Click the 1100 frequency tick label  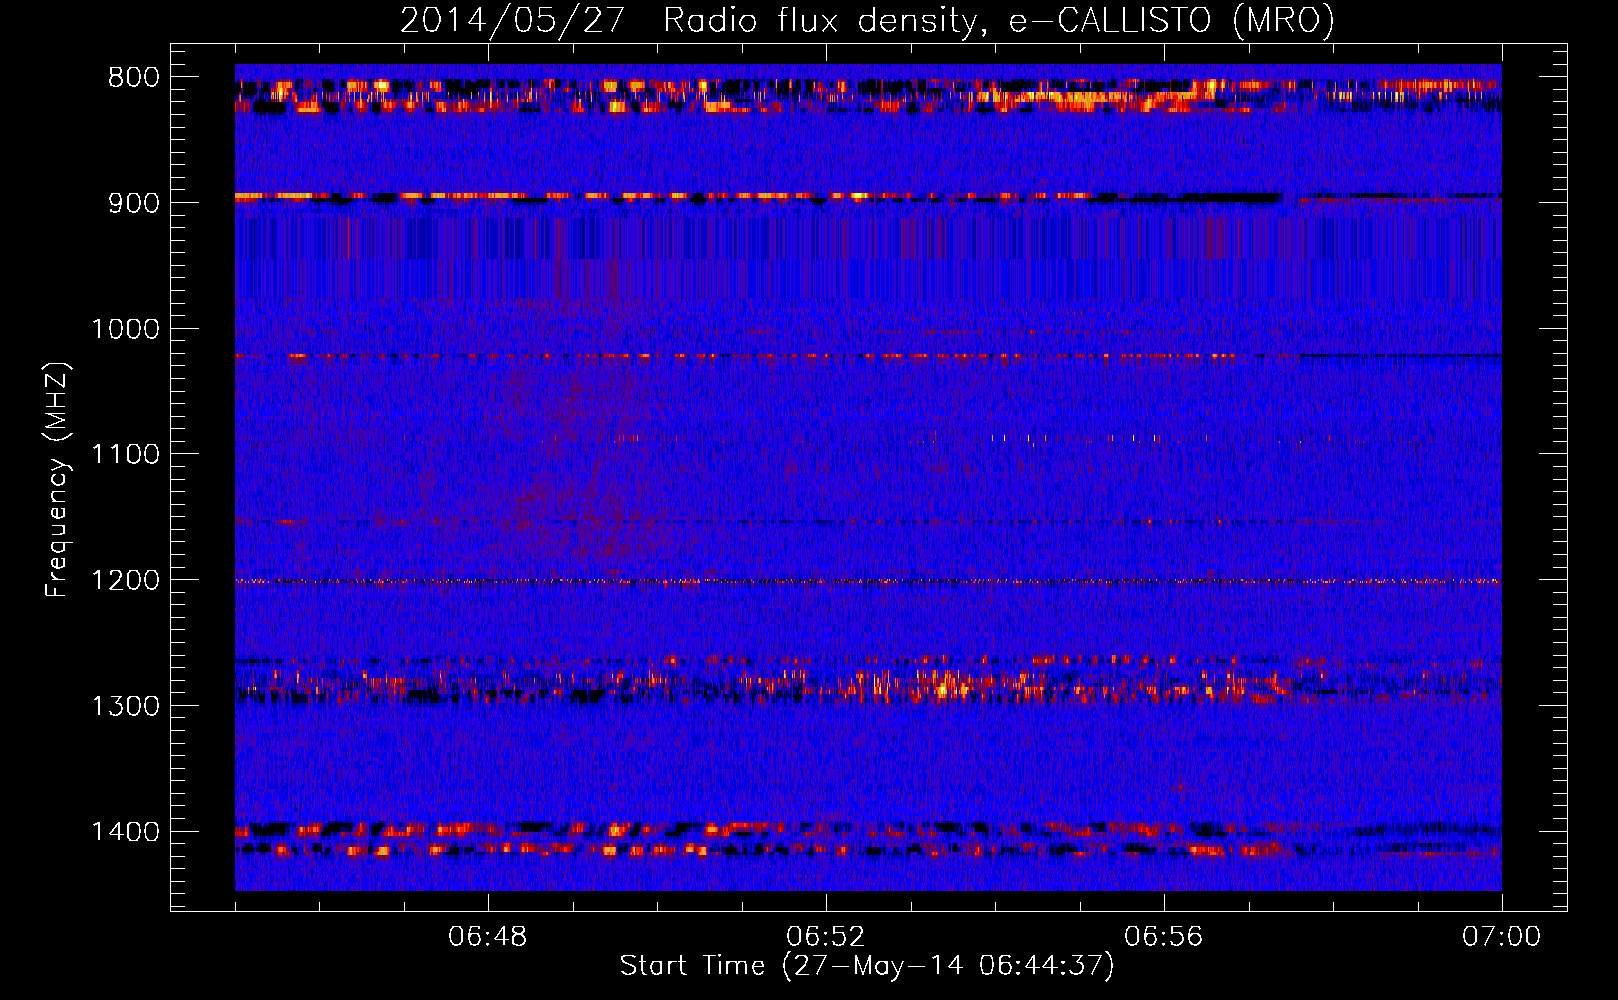tap(125, 455)
